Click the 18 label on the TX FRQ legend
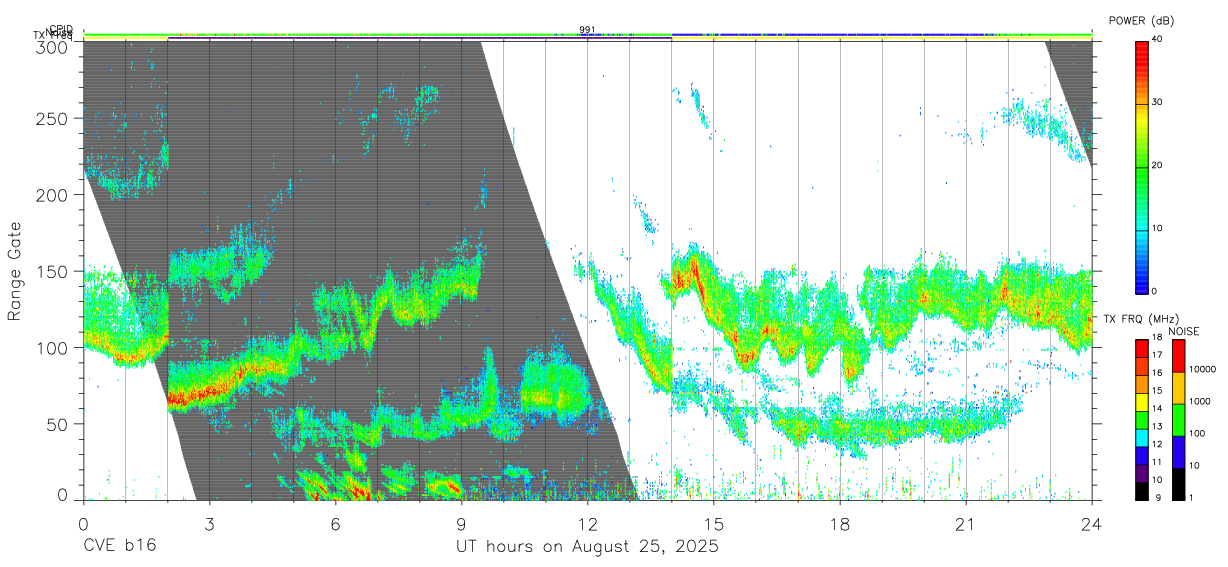This screenshot has width=1228, height=567. click(1158, 339)
